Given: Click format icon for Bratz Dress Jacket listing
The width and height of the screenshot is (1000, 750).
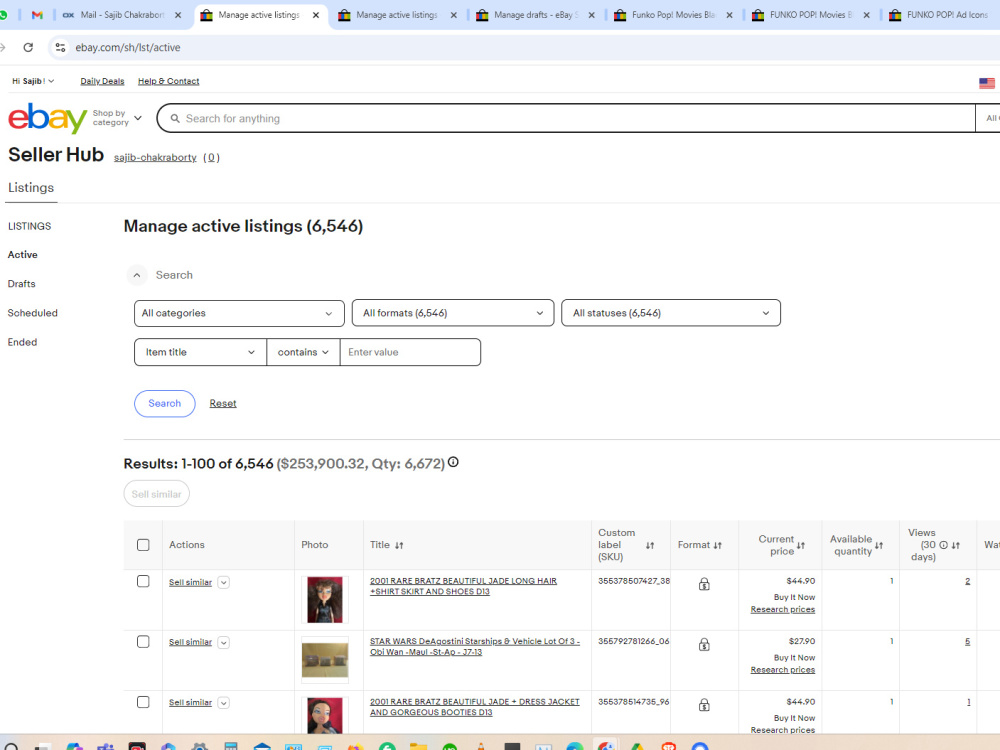Looking at the screenshot, I should pyautogui.click(x=704, y=705).
